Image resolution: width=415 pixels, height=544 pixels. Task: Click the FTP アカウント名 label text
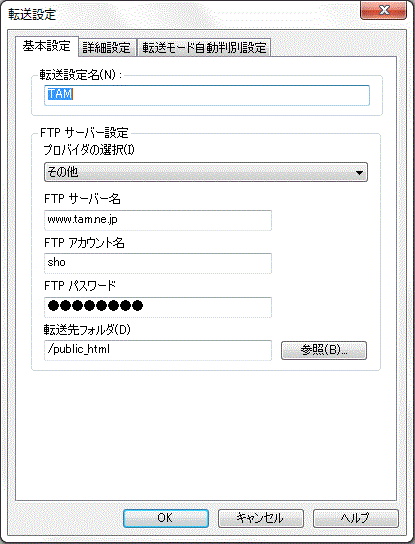pos(84,243)
